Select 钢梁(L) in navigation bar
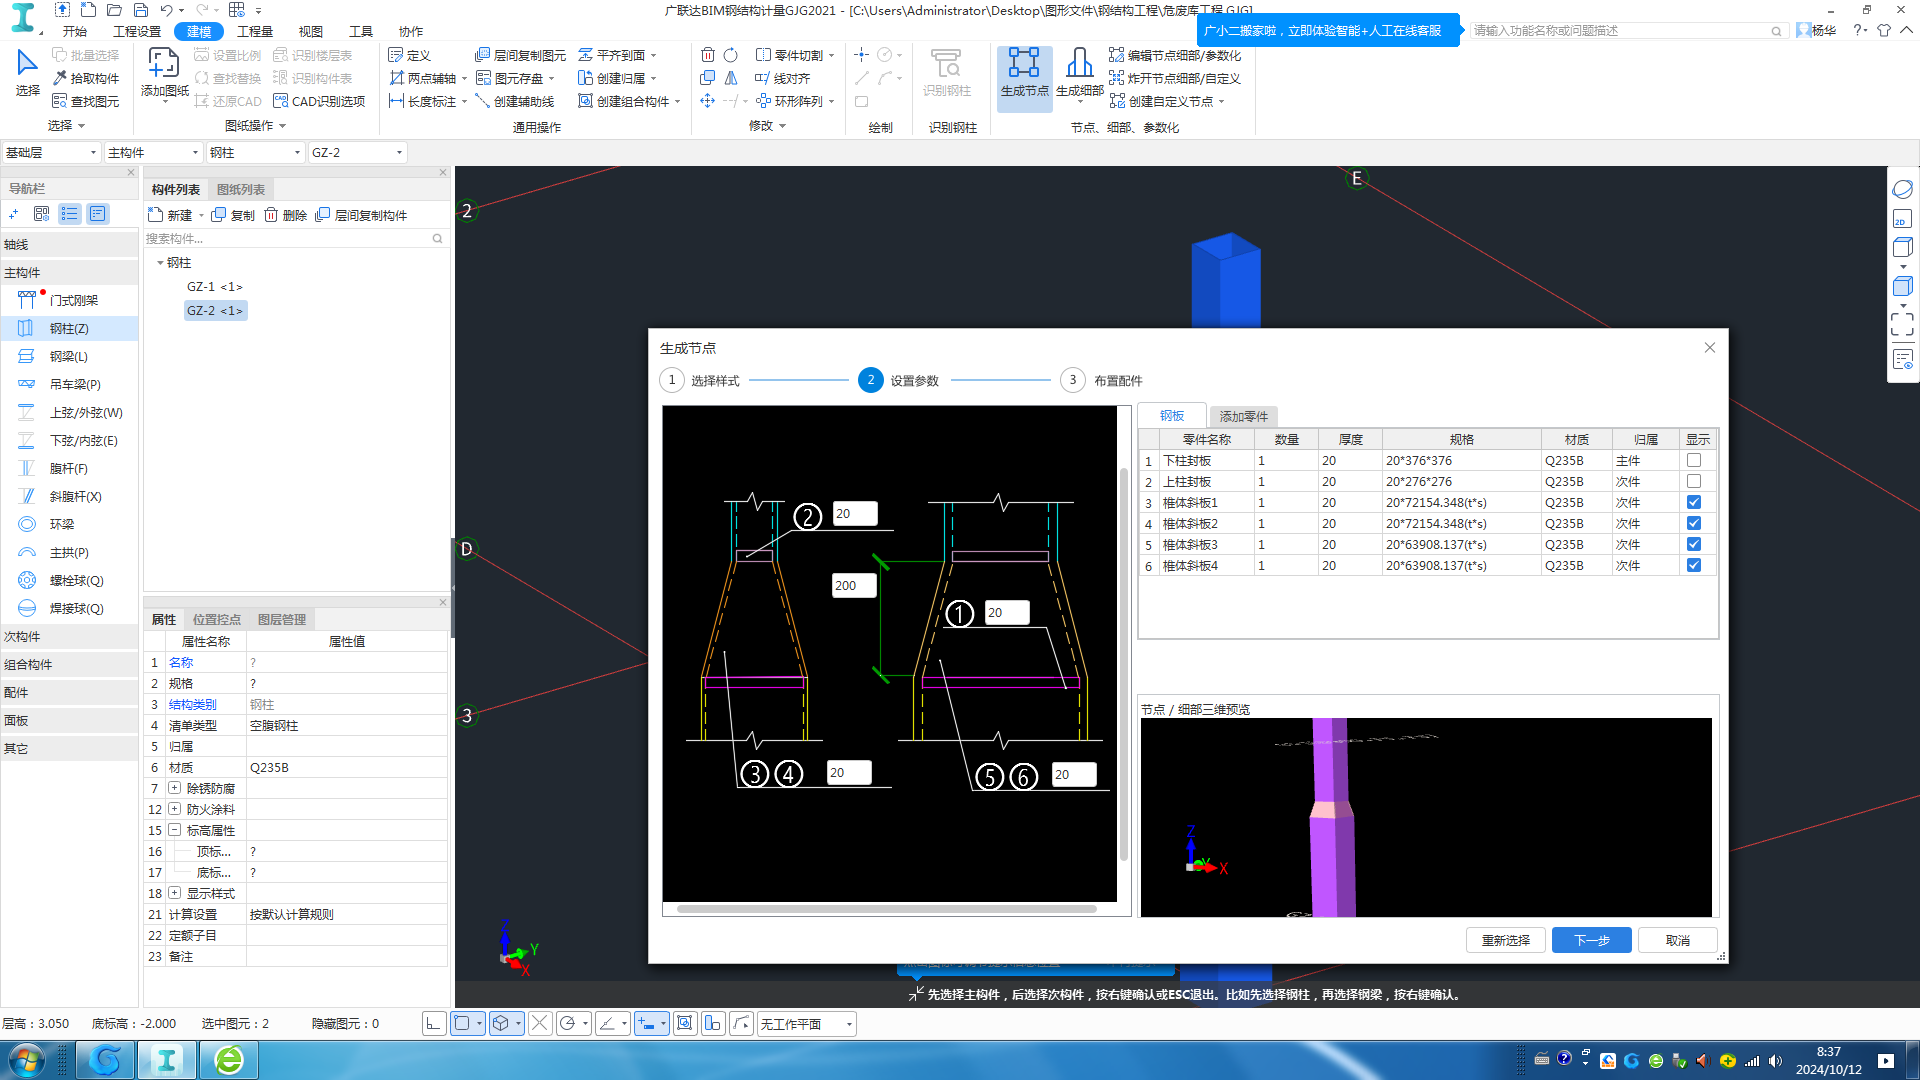This screenshot has width=1920, height=1080. pos(70,356)
